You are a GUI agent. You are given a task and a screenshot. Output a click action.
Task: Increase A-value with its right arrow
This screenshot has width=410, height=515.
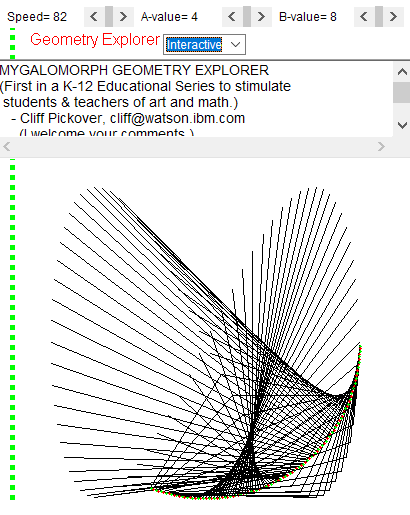261,16
